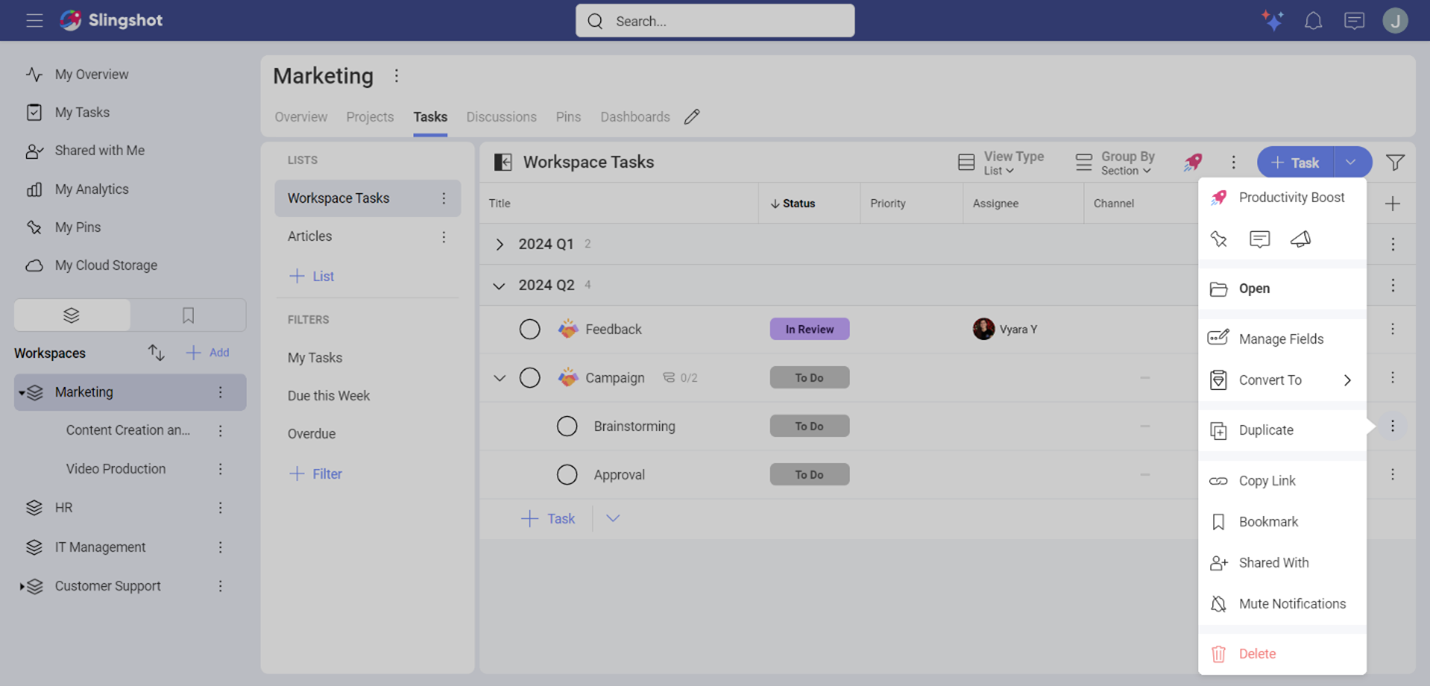Open the AI sparkle assistant icon

[x=1272, y=20]
